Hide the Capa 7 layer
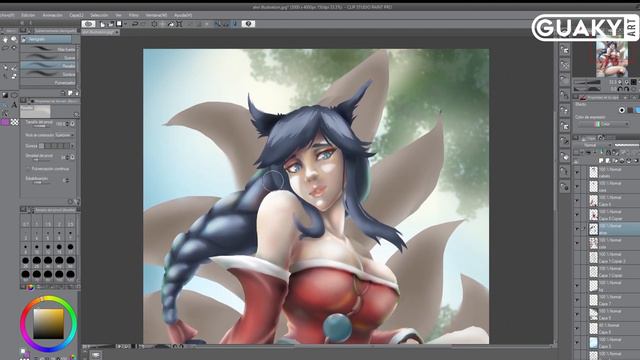Image resolution: width=640 pixels, height=360 pixels. (577, 300)
